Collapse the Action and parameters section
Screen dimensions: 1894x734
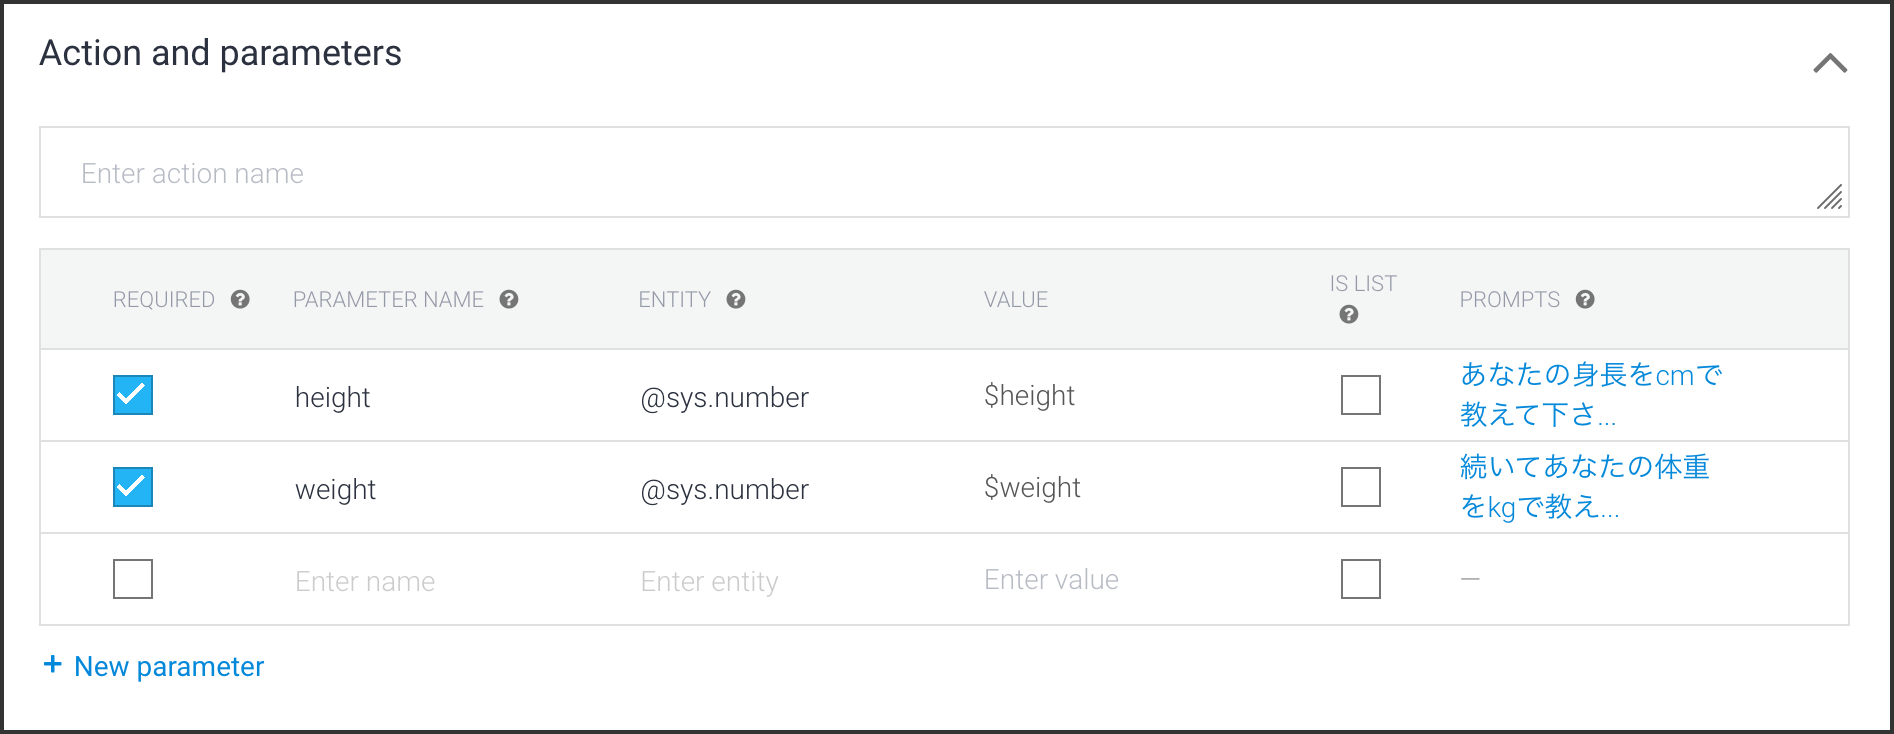(1830, 64)
